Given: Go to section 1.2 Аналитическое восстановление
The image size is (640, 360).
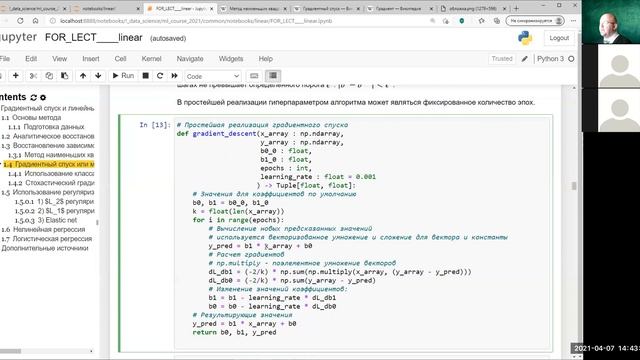Looking at the screenshot, I should [x=48, y=136].
